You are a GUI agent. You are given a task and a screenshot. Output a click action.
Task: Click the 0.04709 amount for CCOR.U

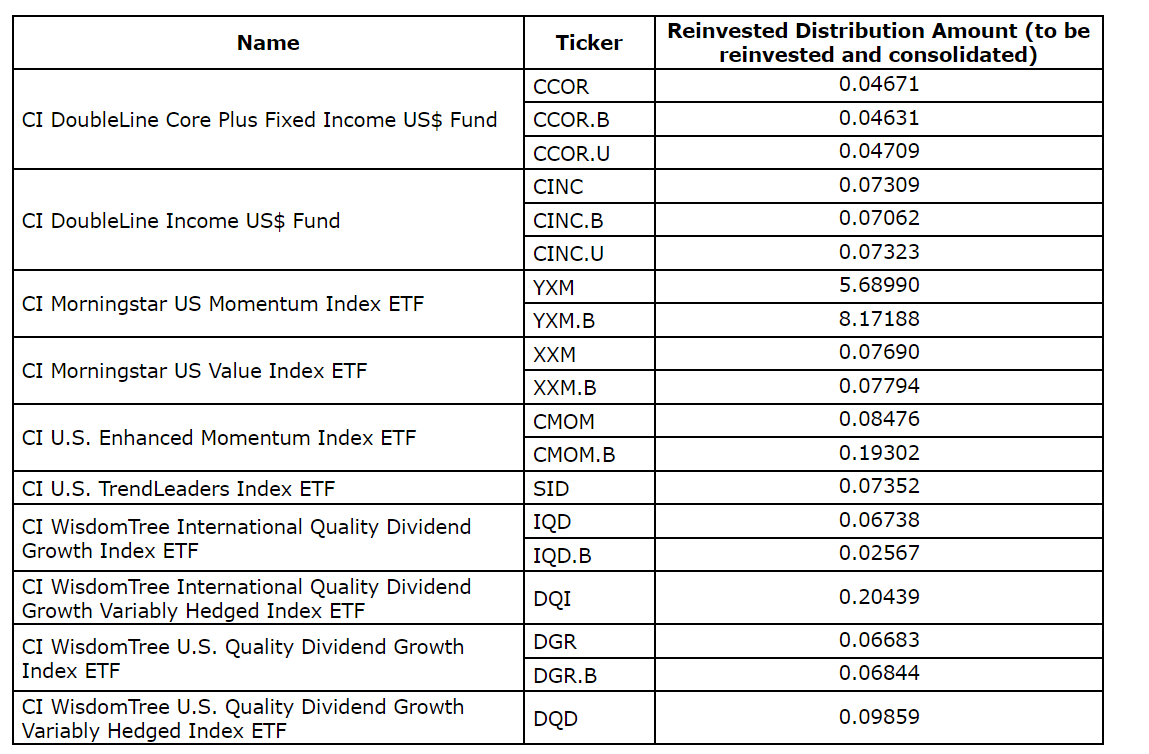(x=878, y=152)
